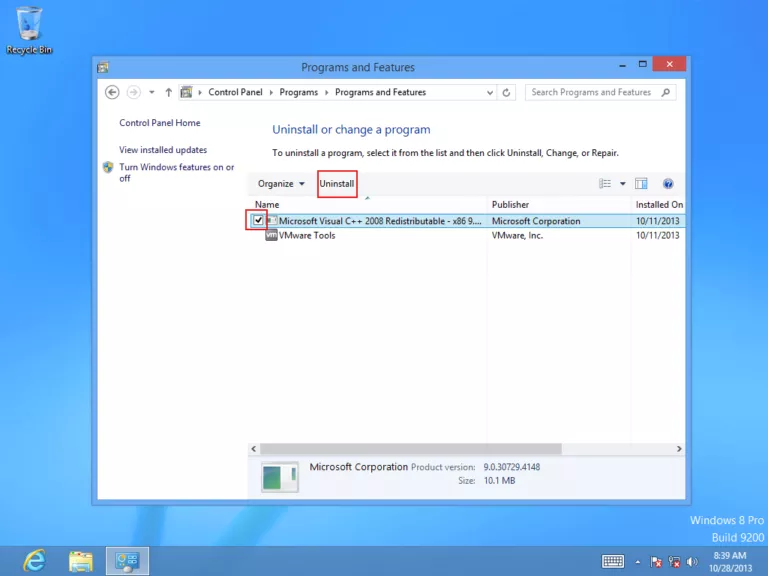Viewport: 768px width, 576px height.
Task: Click the details pane program thumbnail
Action: pyautogui.click(x=280, y=477)
